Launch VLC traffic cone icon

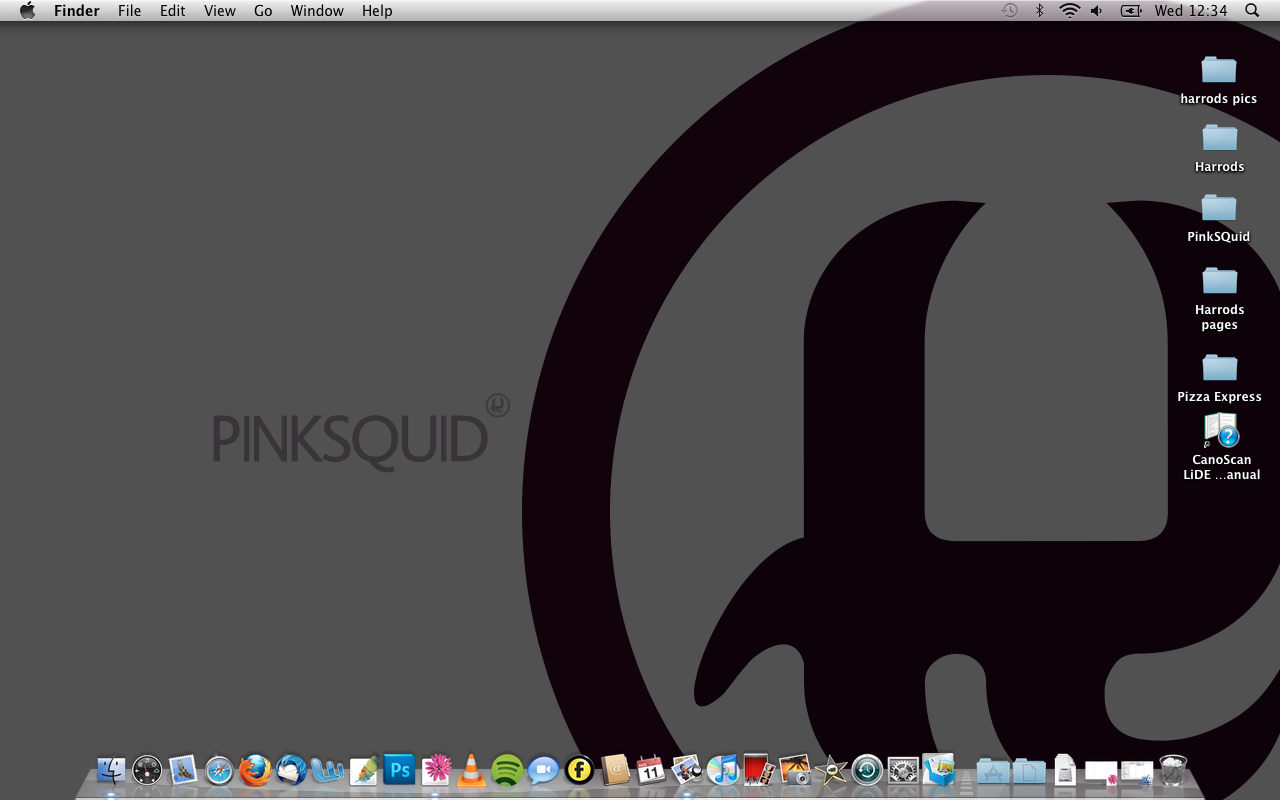471,770
